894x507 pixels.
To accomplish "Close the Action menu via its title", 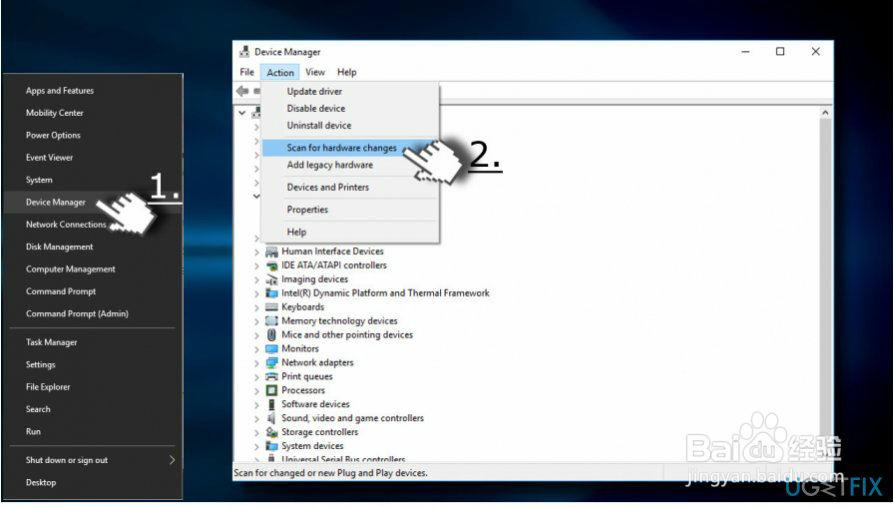I will pos(280,72).
